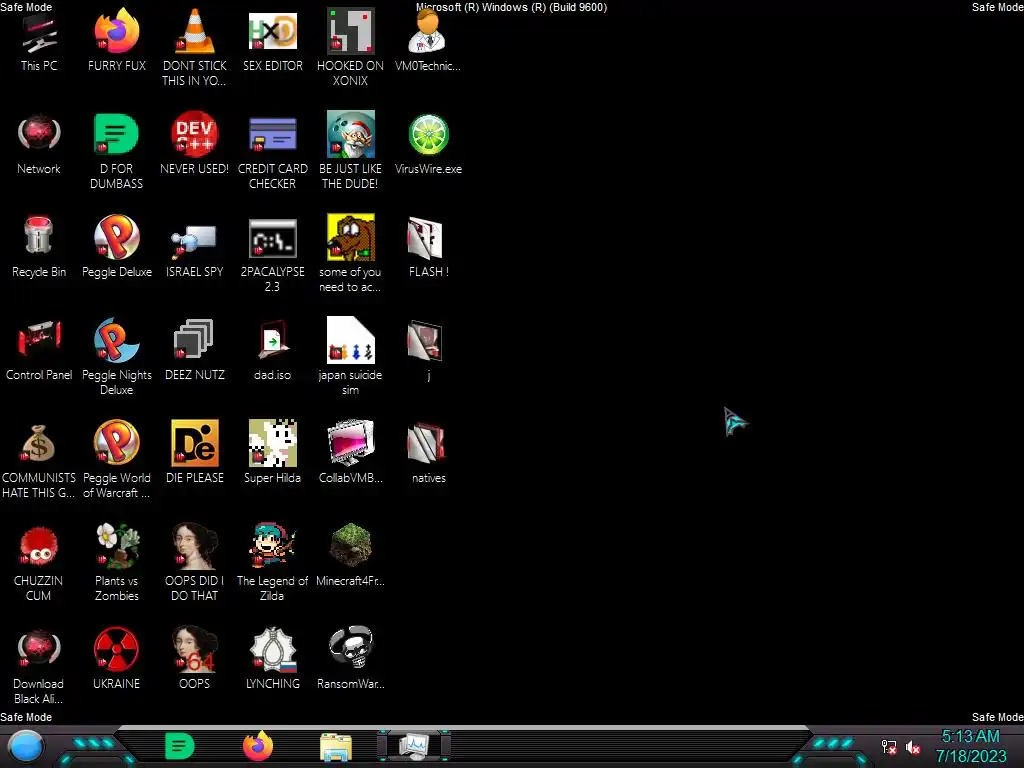Select the HOOKED ON XONIX icon
This screenshot has height=768, width=1024.
point(351,31)
